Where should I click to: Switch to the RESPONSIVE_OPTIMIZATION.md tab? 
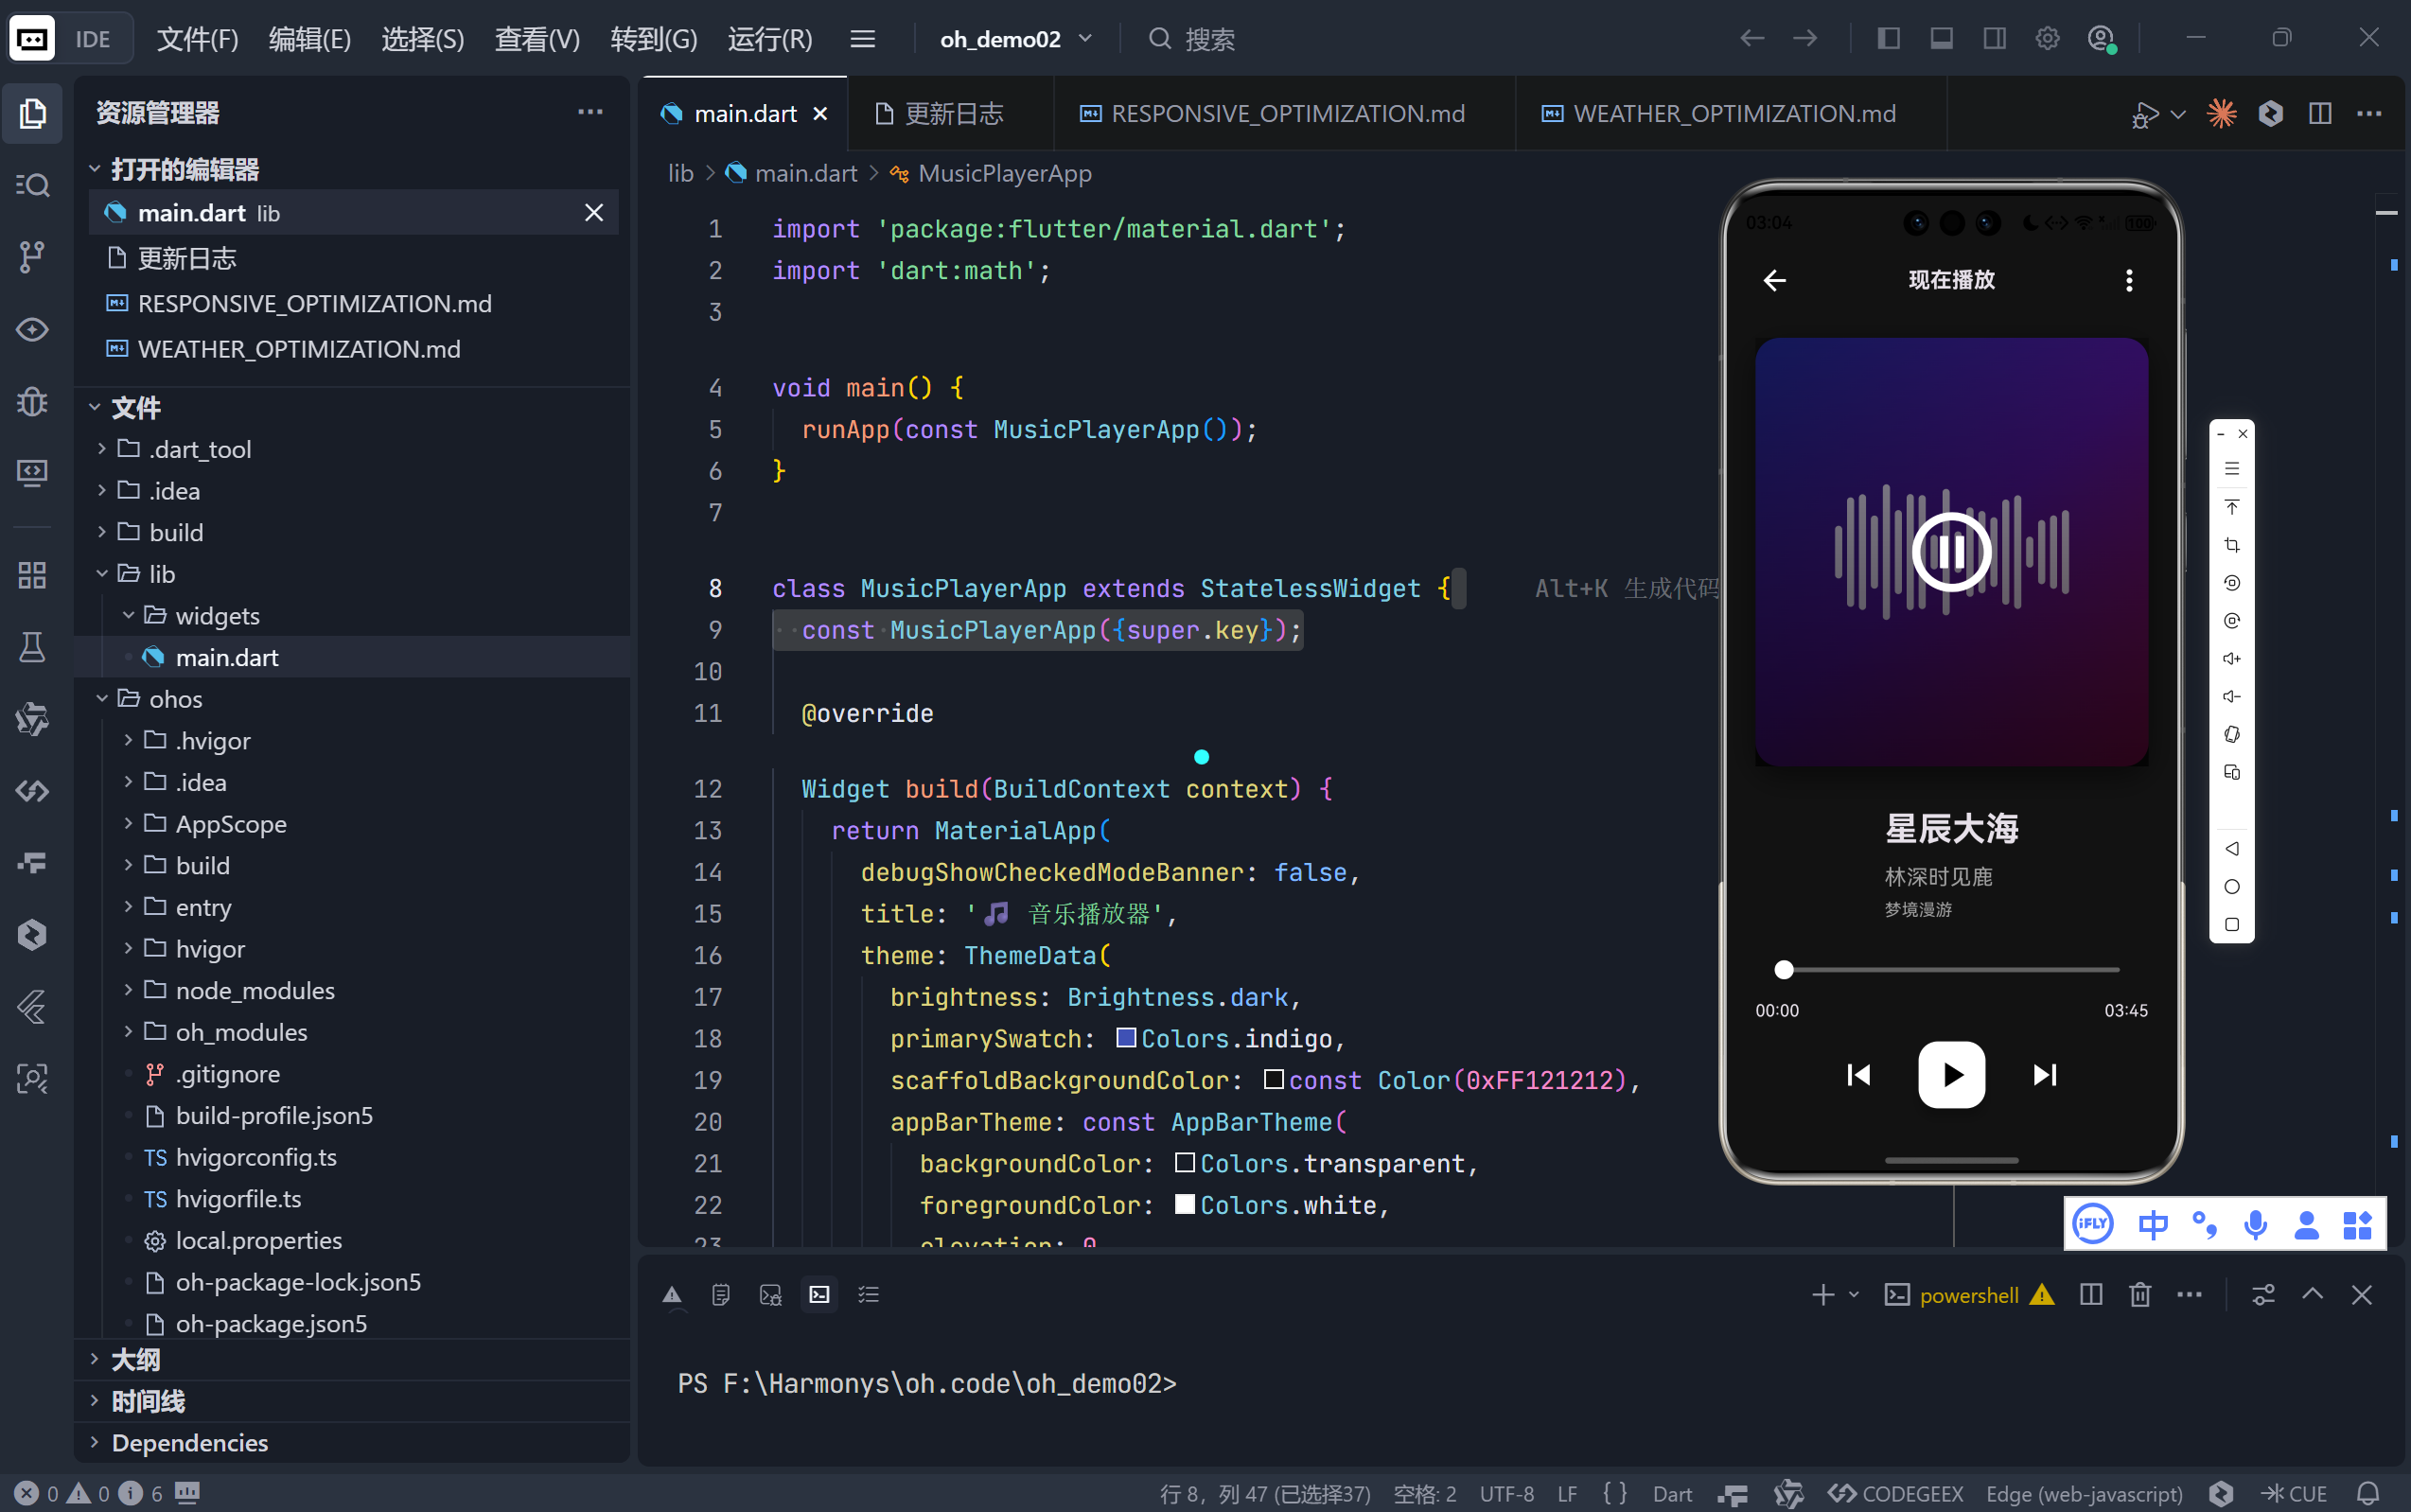[1286, 114]
